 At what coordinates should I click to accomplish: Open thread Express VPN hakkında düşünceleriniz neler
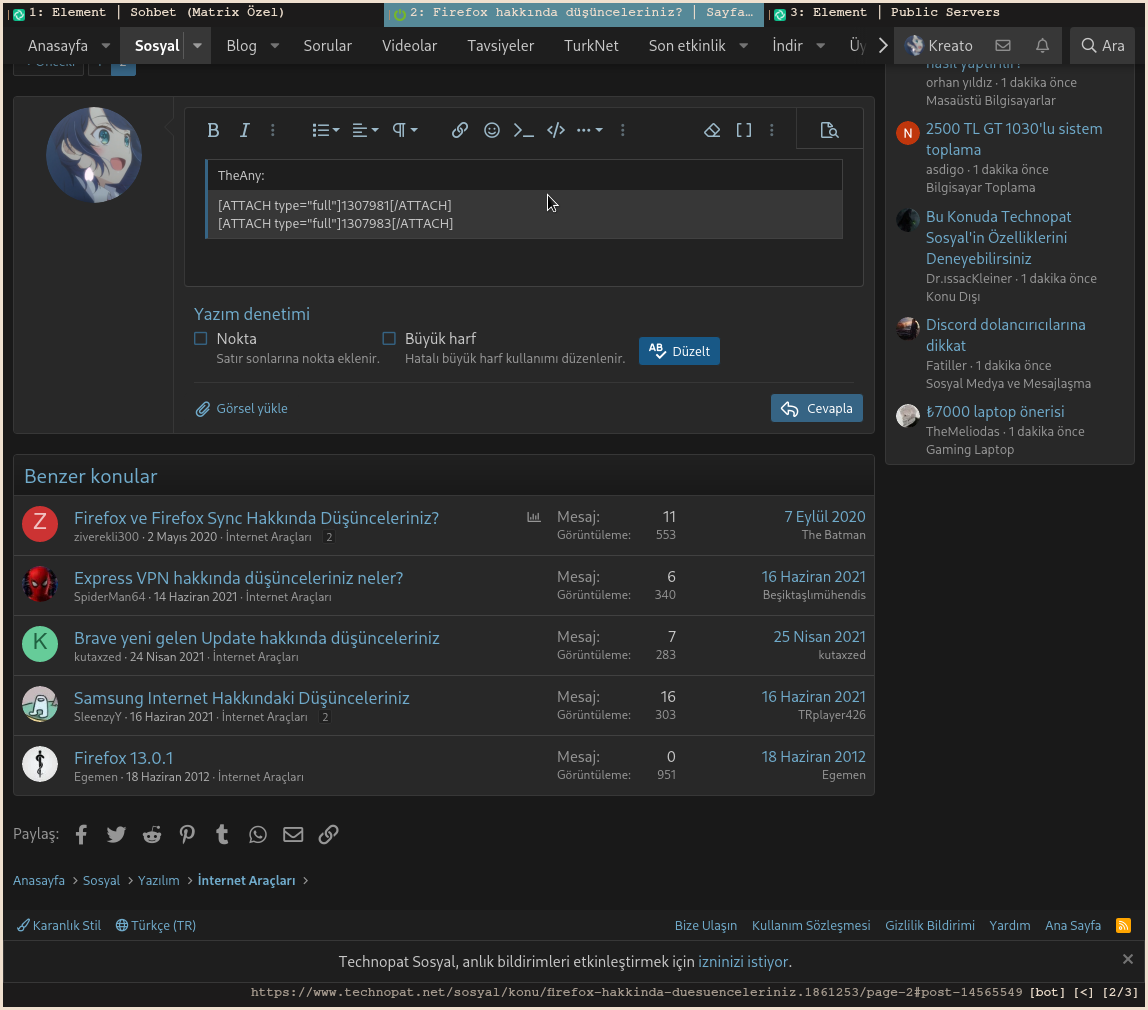tap(238, 577)
